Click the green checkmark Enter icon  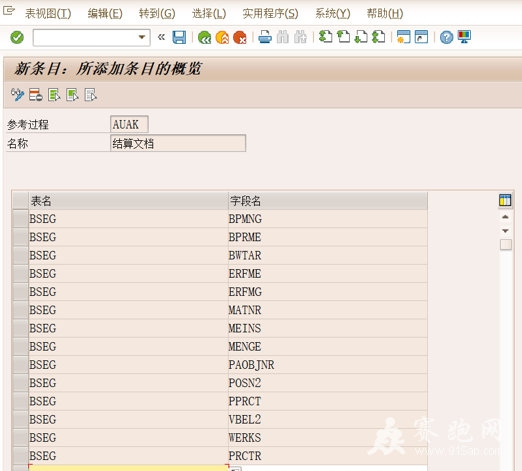point(17,37)
